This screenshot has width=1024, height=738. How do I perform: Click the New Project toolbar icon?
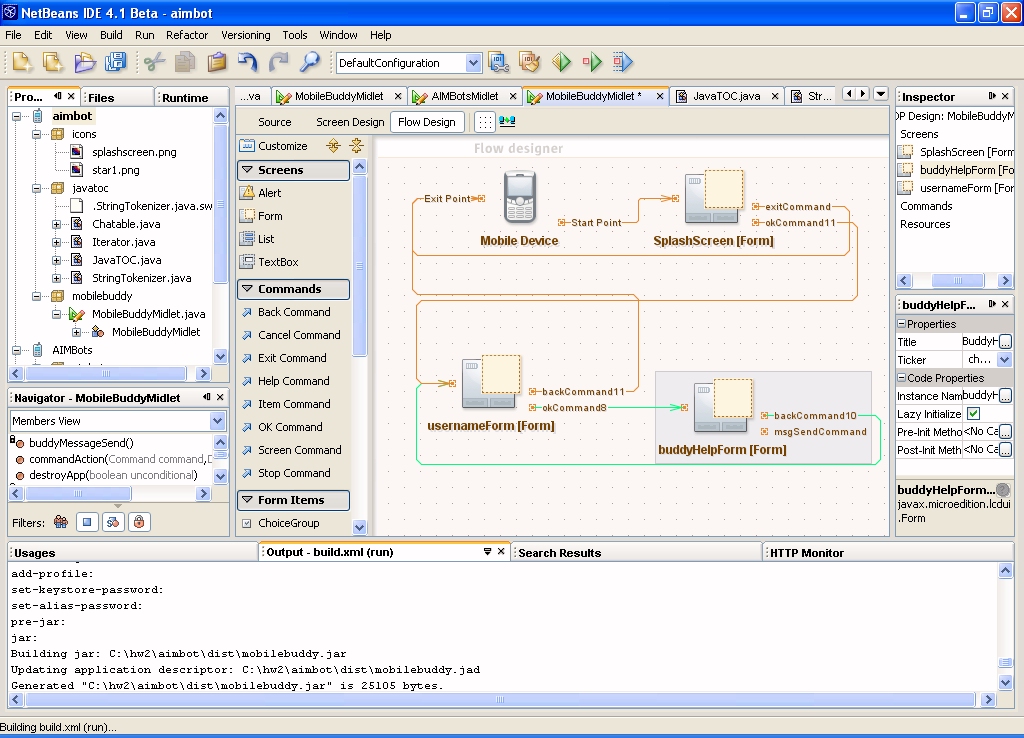52,62
